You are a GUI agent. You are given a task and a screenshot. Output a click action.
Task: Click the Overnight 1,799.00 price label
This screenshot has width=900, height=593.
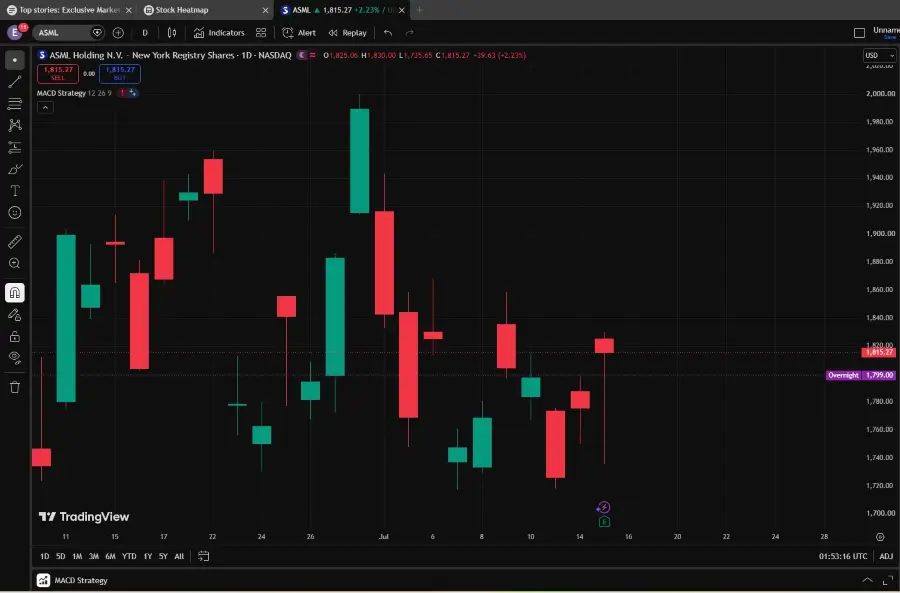click(x=860, y=375)
